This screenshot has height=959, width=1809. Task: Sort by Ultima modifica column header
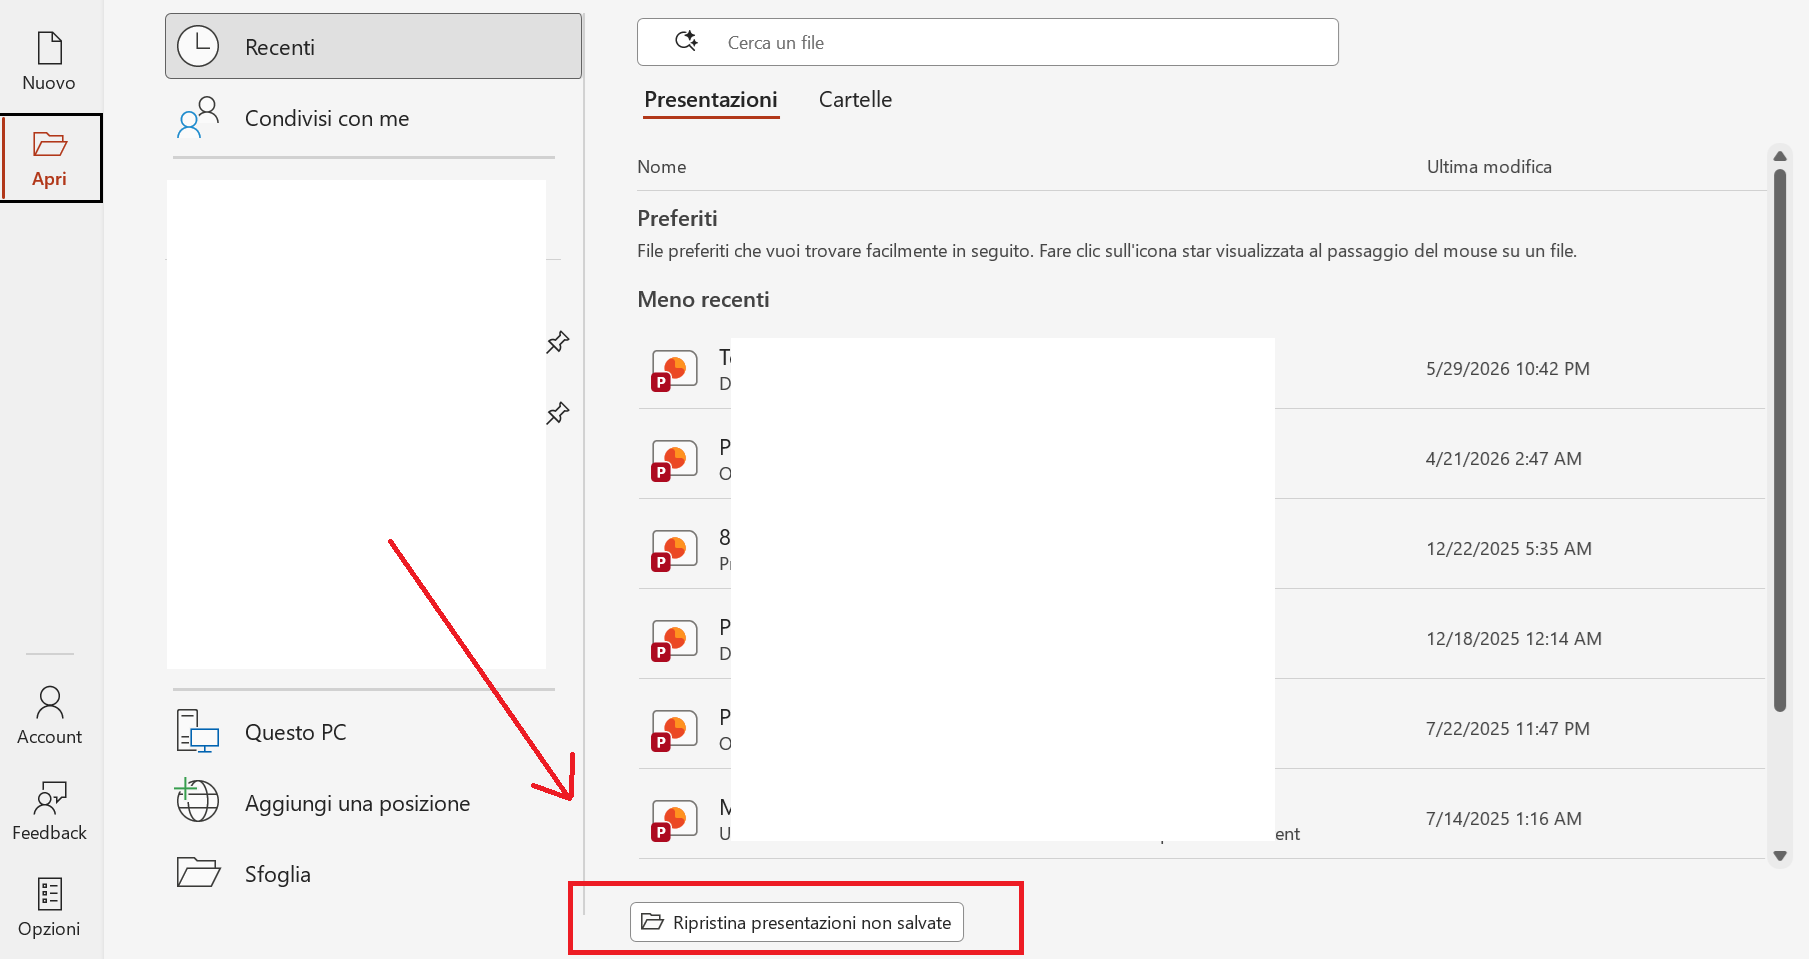tap(1489, 167)
